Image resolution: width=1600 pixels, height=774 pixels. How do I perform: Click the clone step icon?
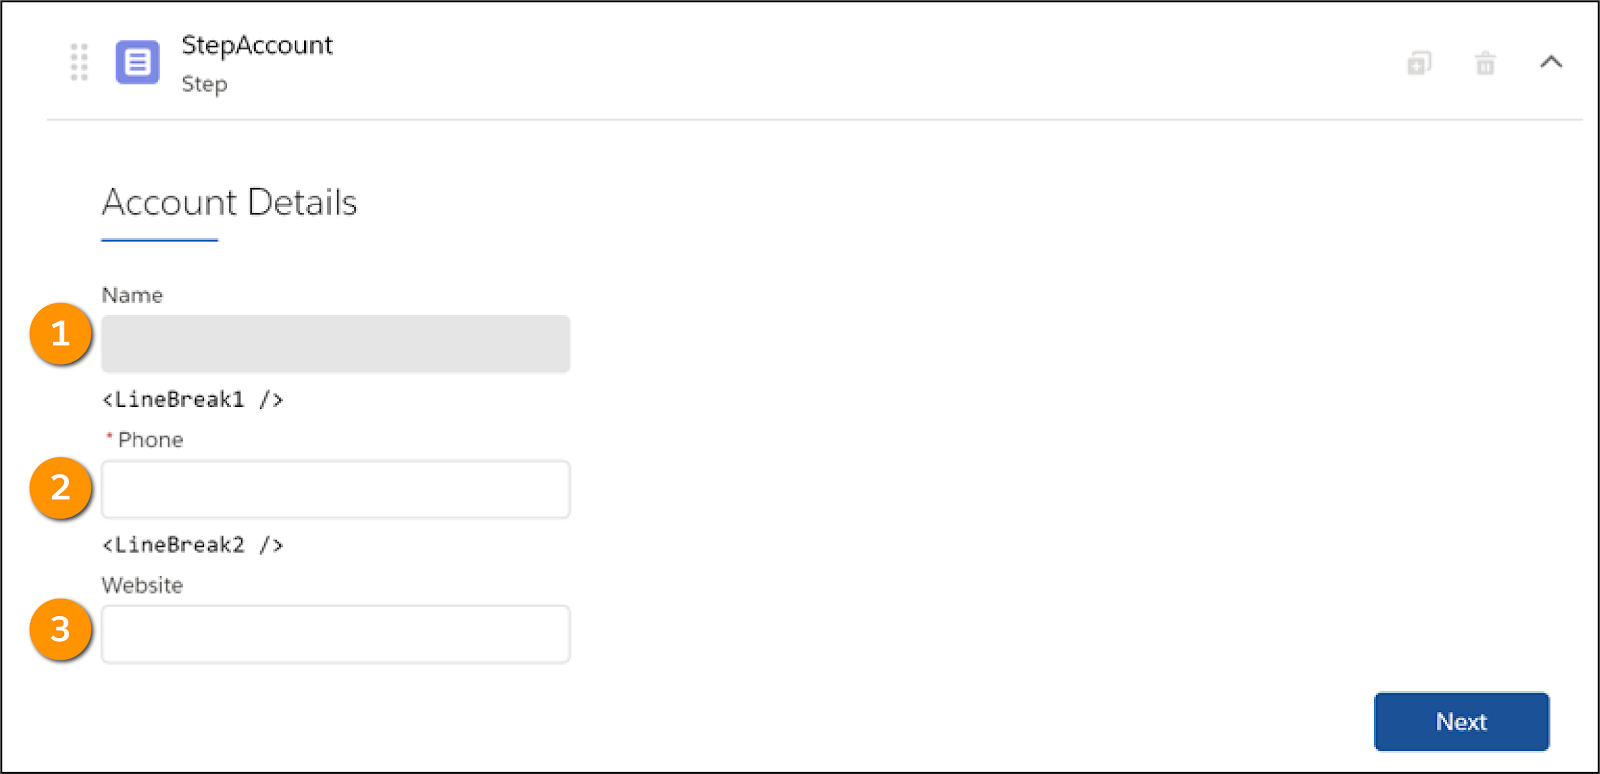tap(1419, 62)
